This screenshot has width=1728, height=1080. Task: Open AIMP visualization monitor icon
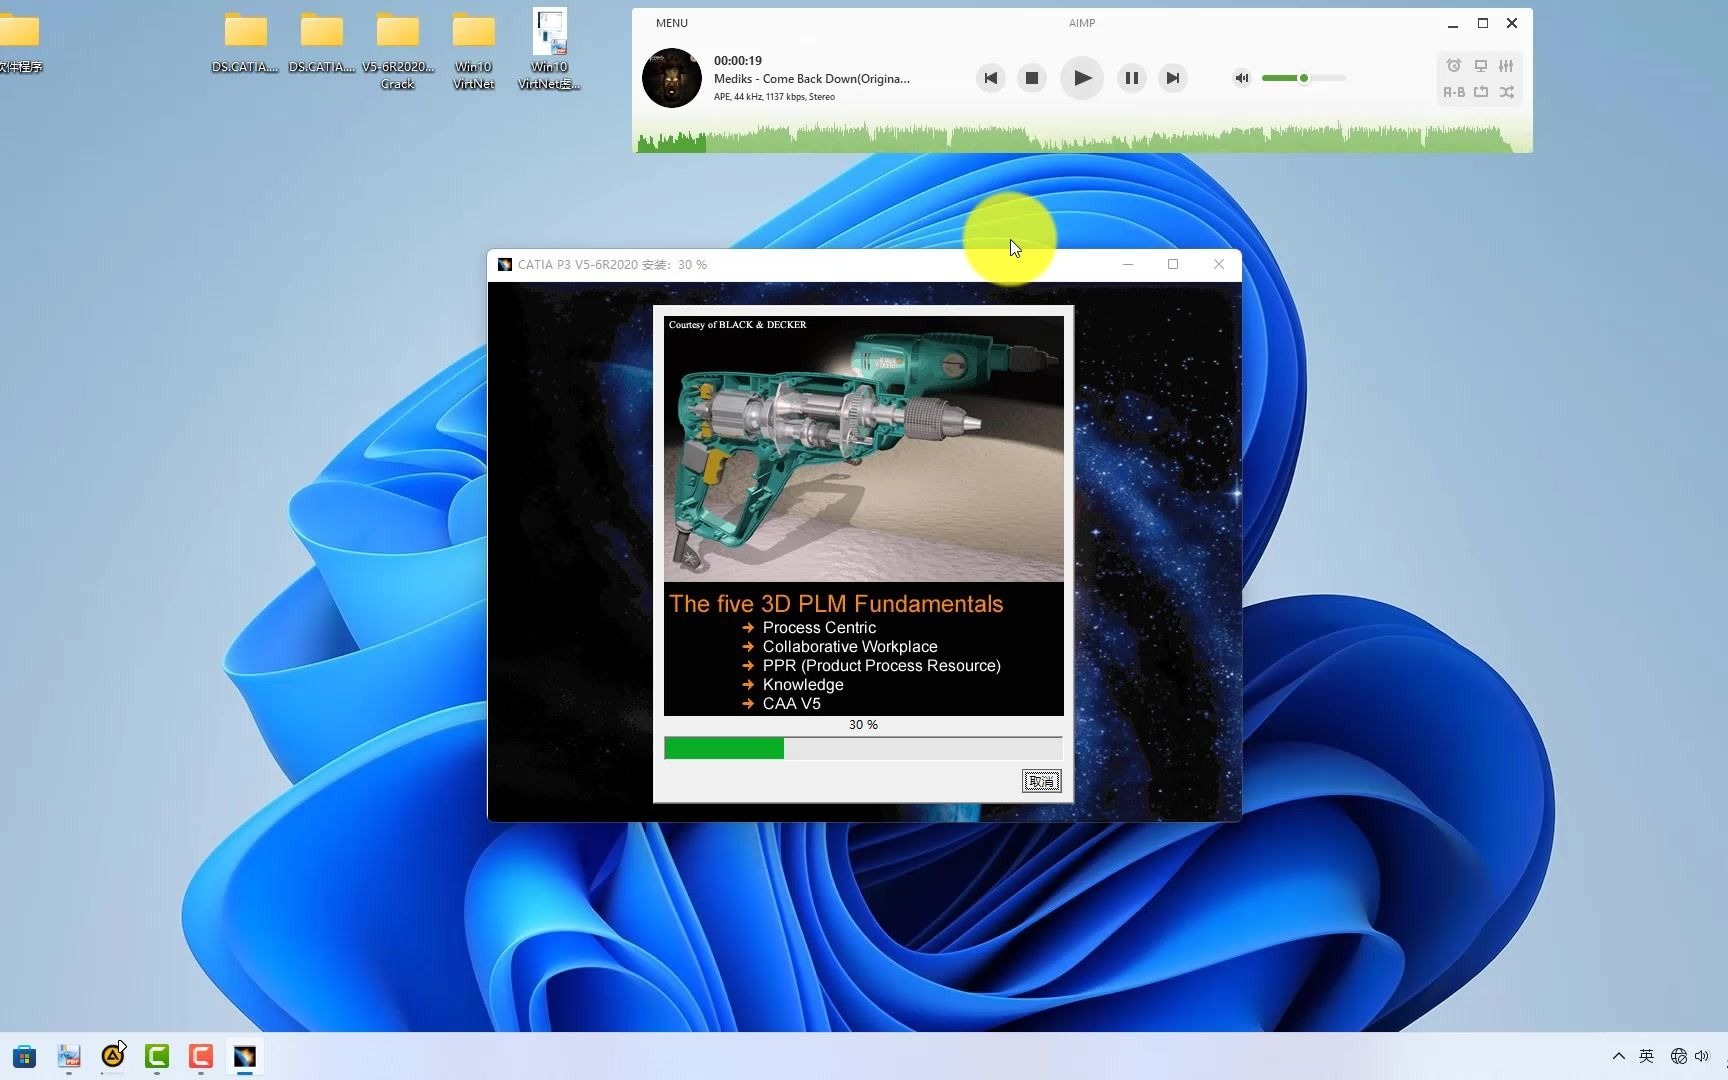pyautogui.click(x=1480, y=66)
